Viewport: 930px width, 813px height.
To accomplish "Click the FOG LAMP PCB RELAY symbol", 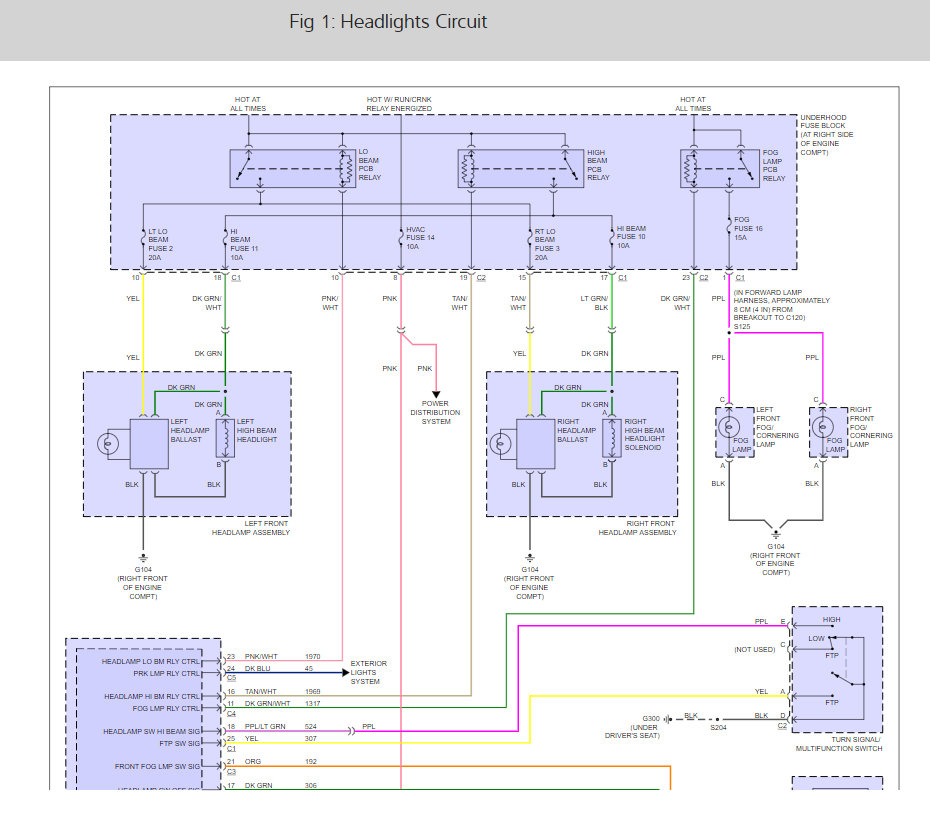I will pos(719,169).
